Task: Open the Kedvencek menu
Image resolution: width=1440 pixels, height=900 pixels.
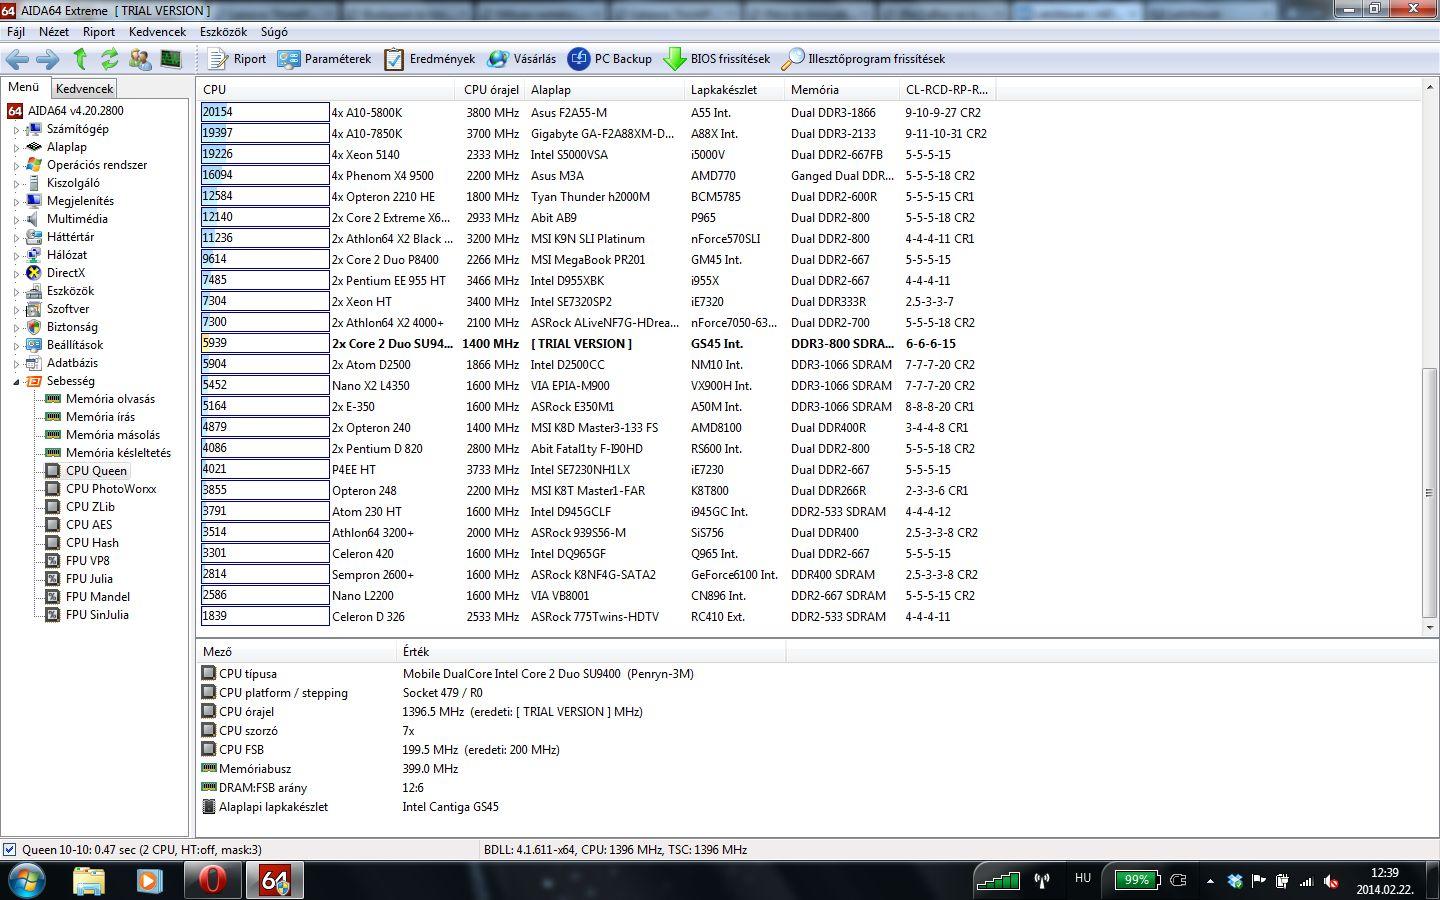Action: (x=158, y=32)
